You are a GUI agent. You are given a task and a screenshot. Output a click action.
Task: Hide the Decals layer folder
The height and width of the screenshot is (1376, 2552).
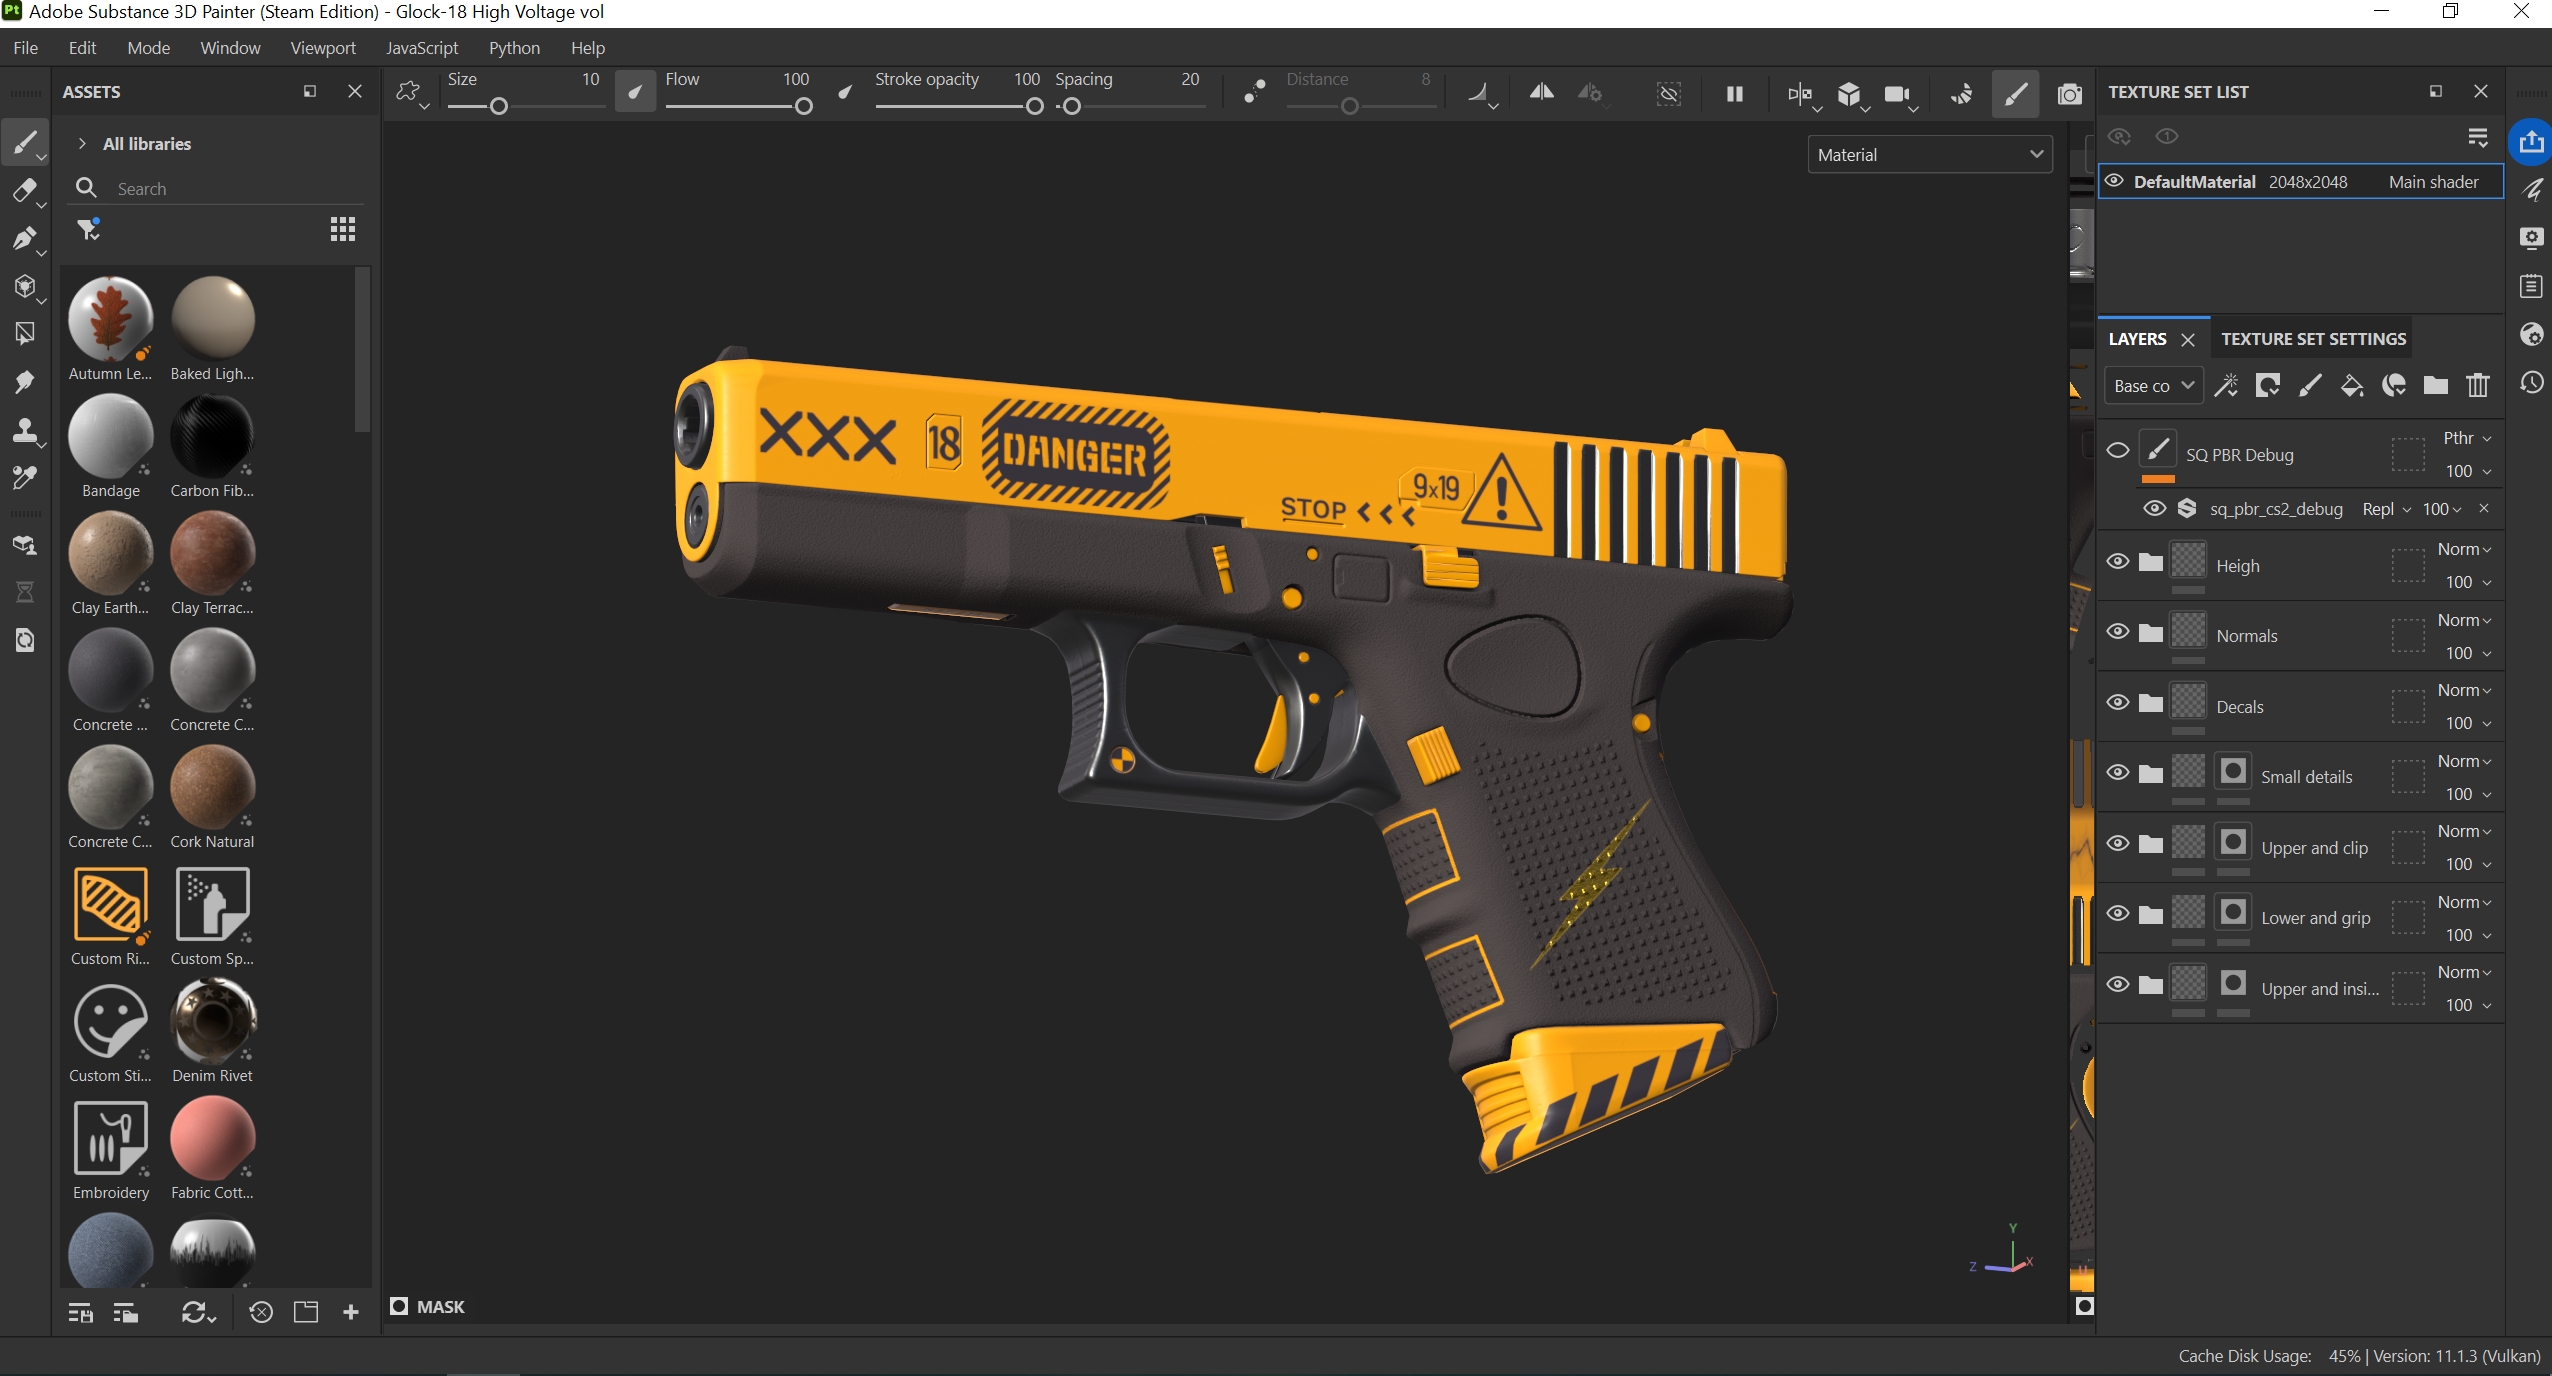[x=2117, y=703]
